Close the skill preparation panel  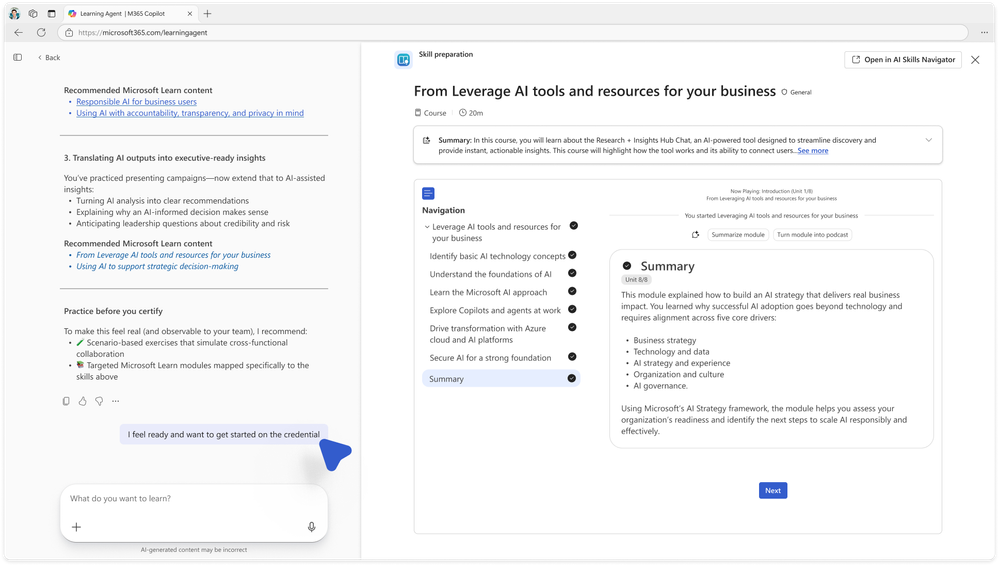point(975,59)
